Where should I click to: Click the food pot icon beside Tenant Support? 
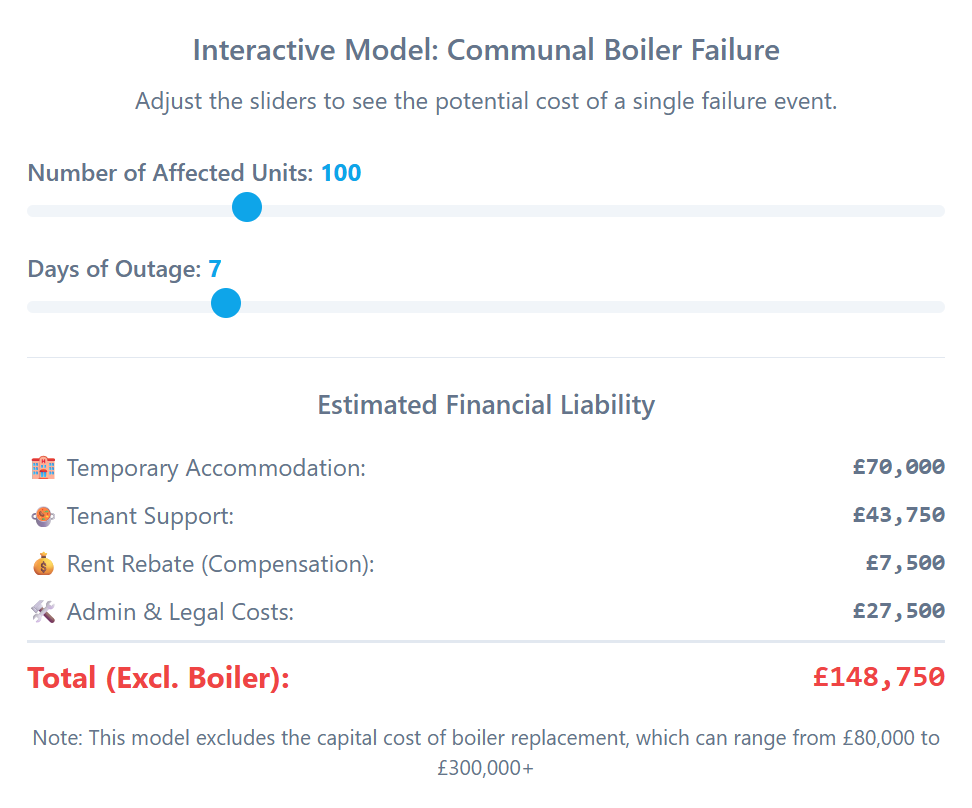pos(43,516)
